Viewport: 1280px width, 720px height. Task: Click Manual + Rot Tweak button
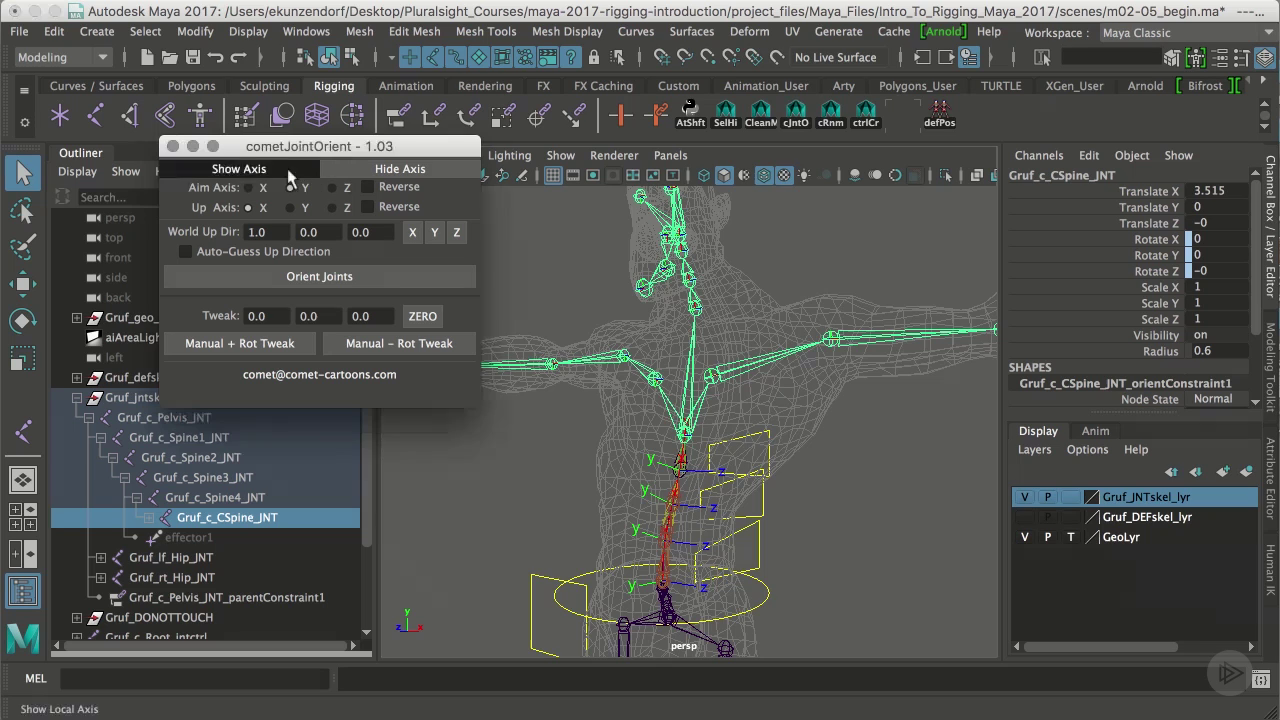pos(240,344)
